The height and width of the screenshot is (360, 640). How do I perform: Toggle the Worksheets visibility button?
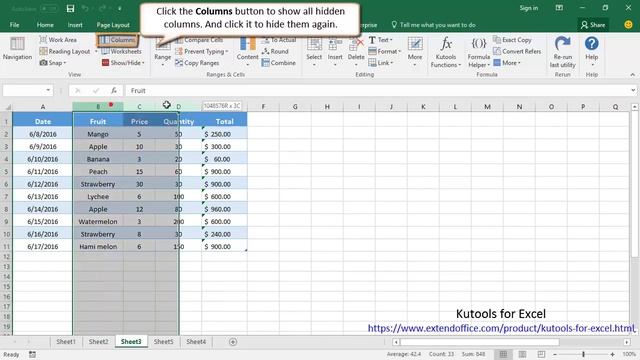[121, 51]
